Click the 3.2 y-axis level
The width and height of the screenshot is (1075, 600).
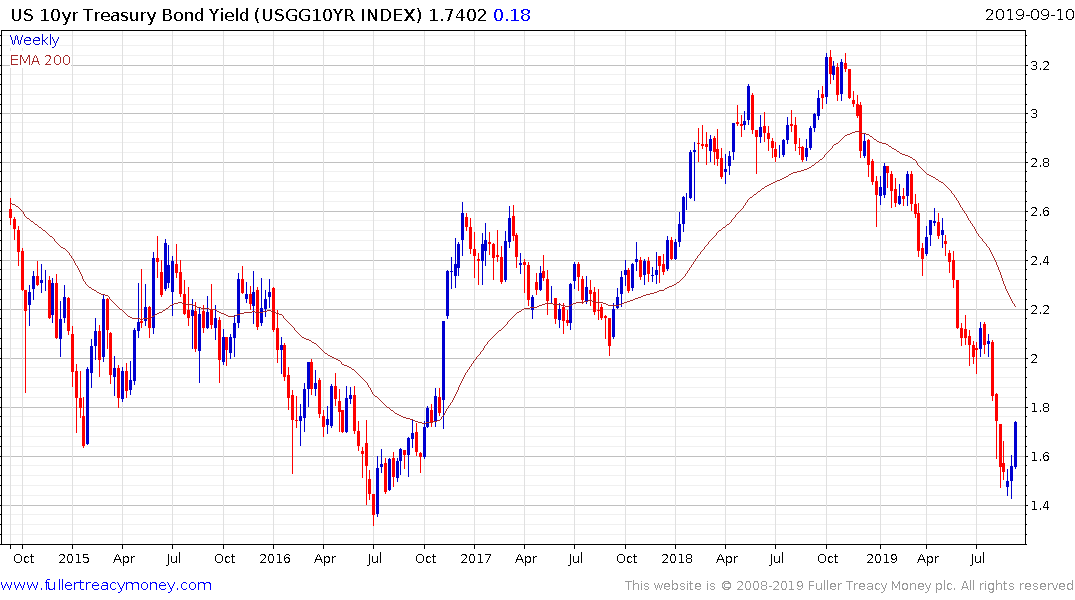[1040, 66]
